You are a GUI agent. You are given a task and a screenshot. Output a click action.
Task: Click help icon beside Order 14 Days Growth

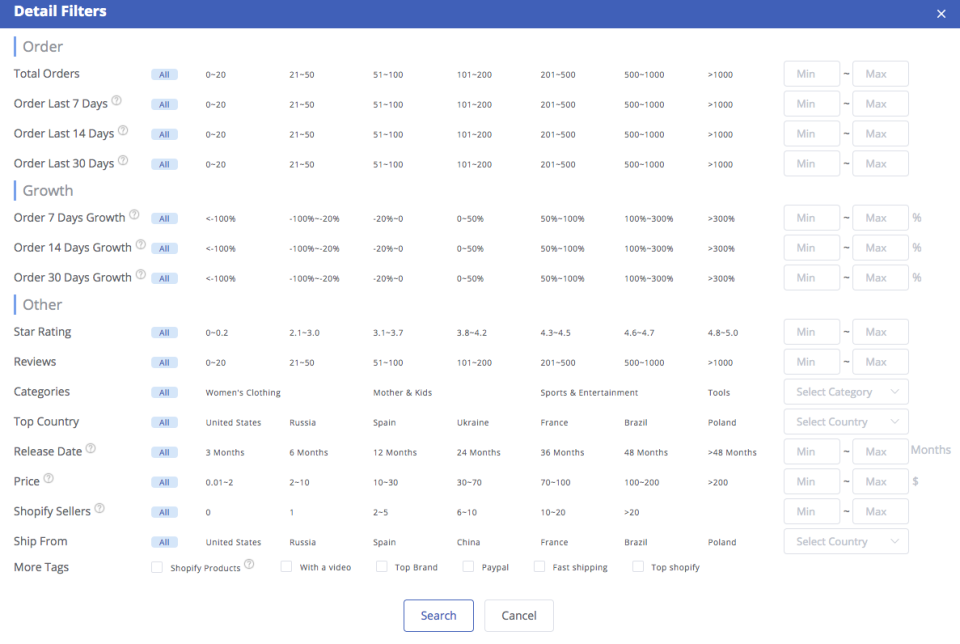(x=140, y=245)
